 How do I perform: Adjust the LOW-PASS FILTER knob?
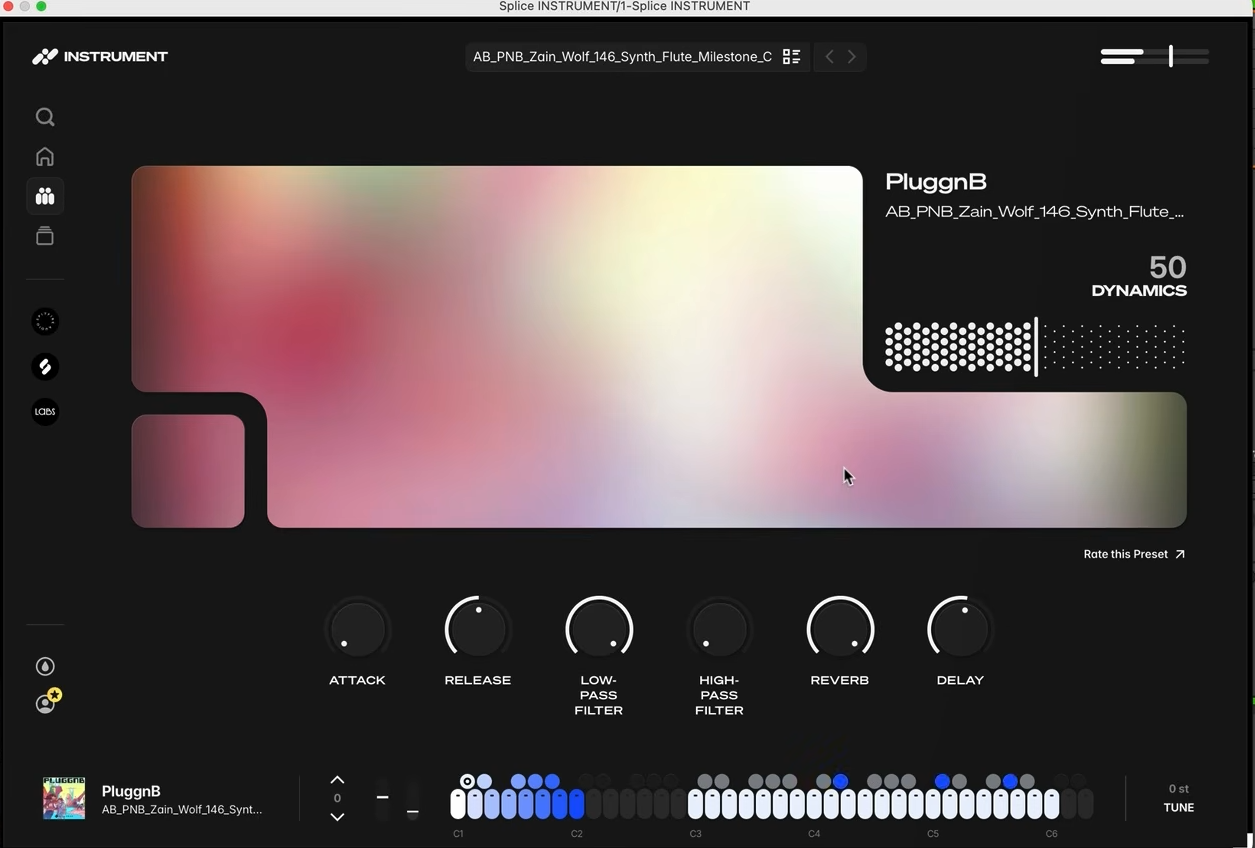click(x=599, y=629)
